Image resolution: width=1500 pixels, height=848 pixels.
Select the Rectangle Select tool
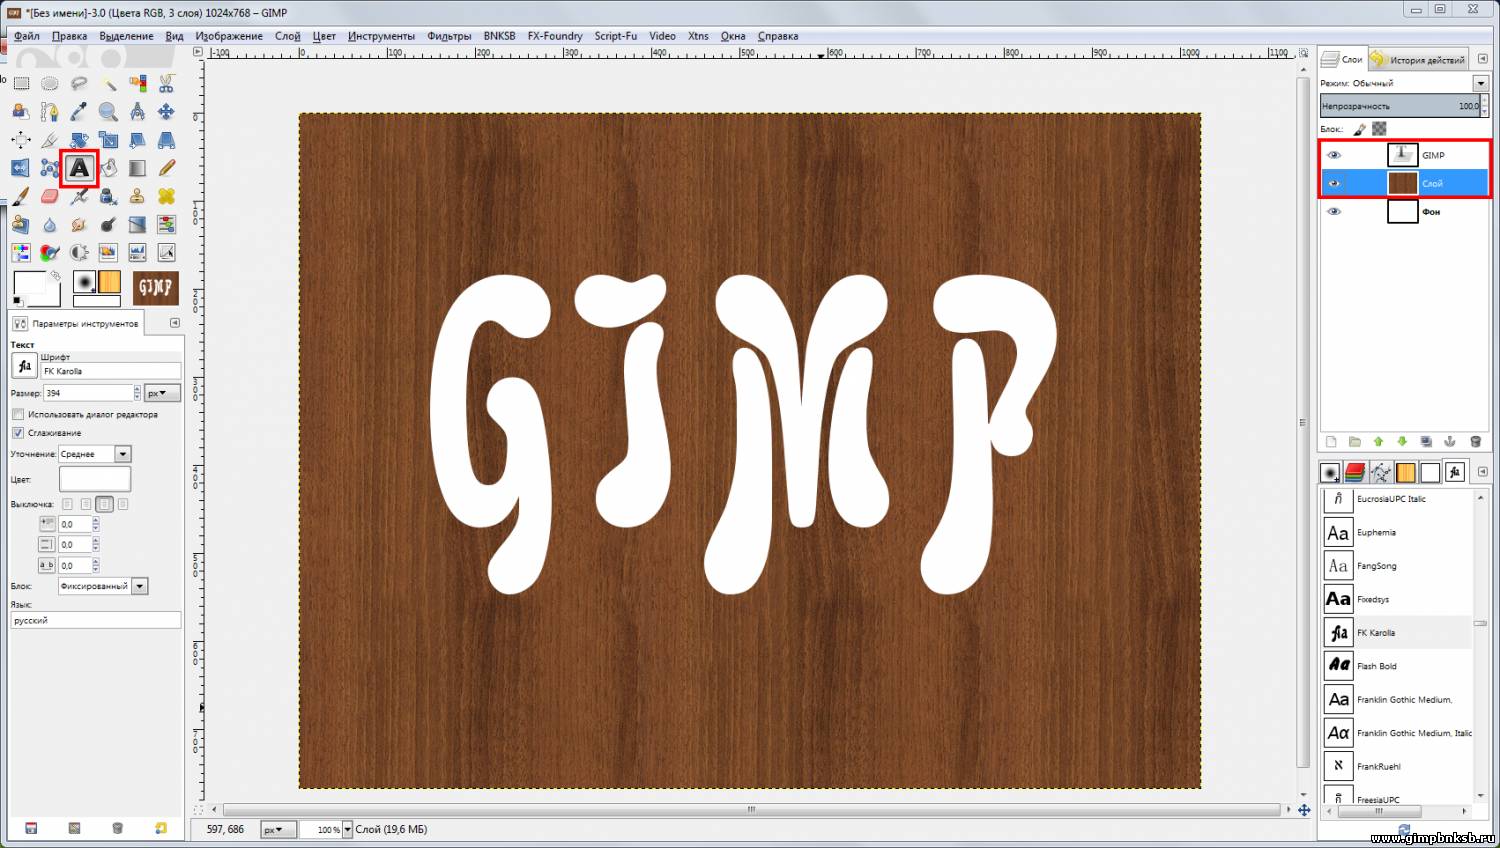(x=21, y=83)
